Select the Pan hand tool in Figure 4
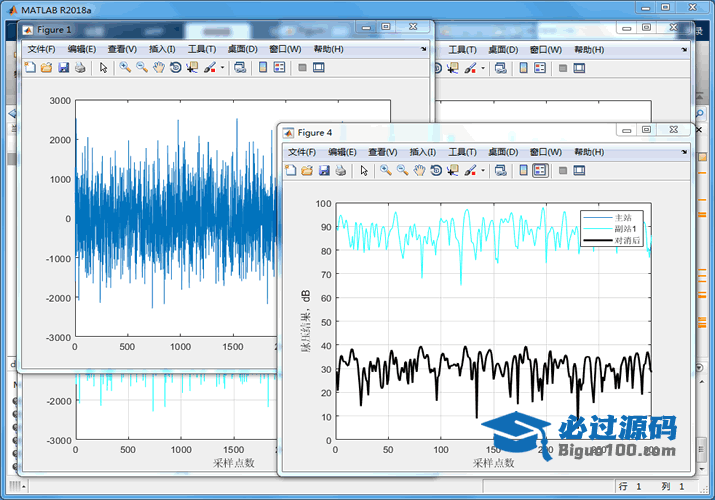Screen dimensions: 715x500 (419, 171)
